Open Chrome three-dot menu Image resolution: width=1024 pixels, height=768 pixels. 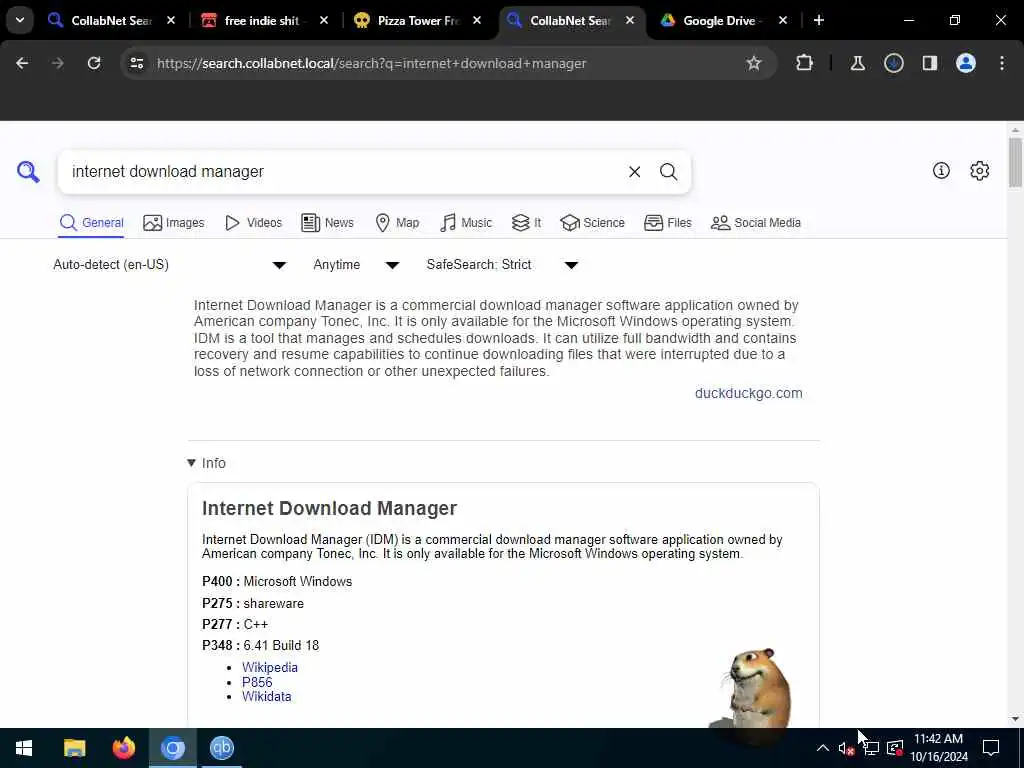tap(1002, 63)
